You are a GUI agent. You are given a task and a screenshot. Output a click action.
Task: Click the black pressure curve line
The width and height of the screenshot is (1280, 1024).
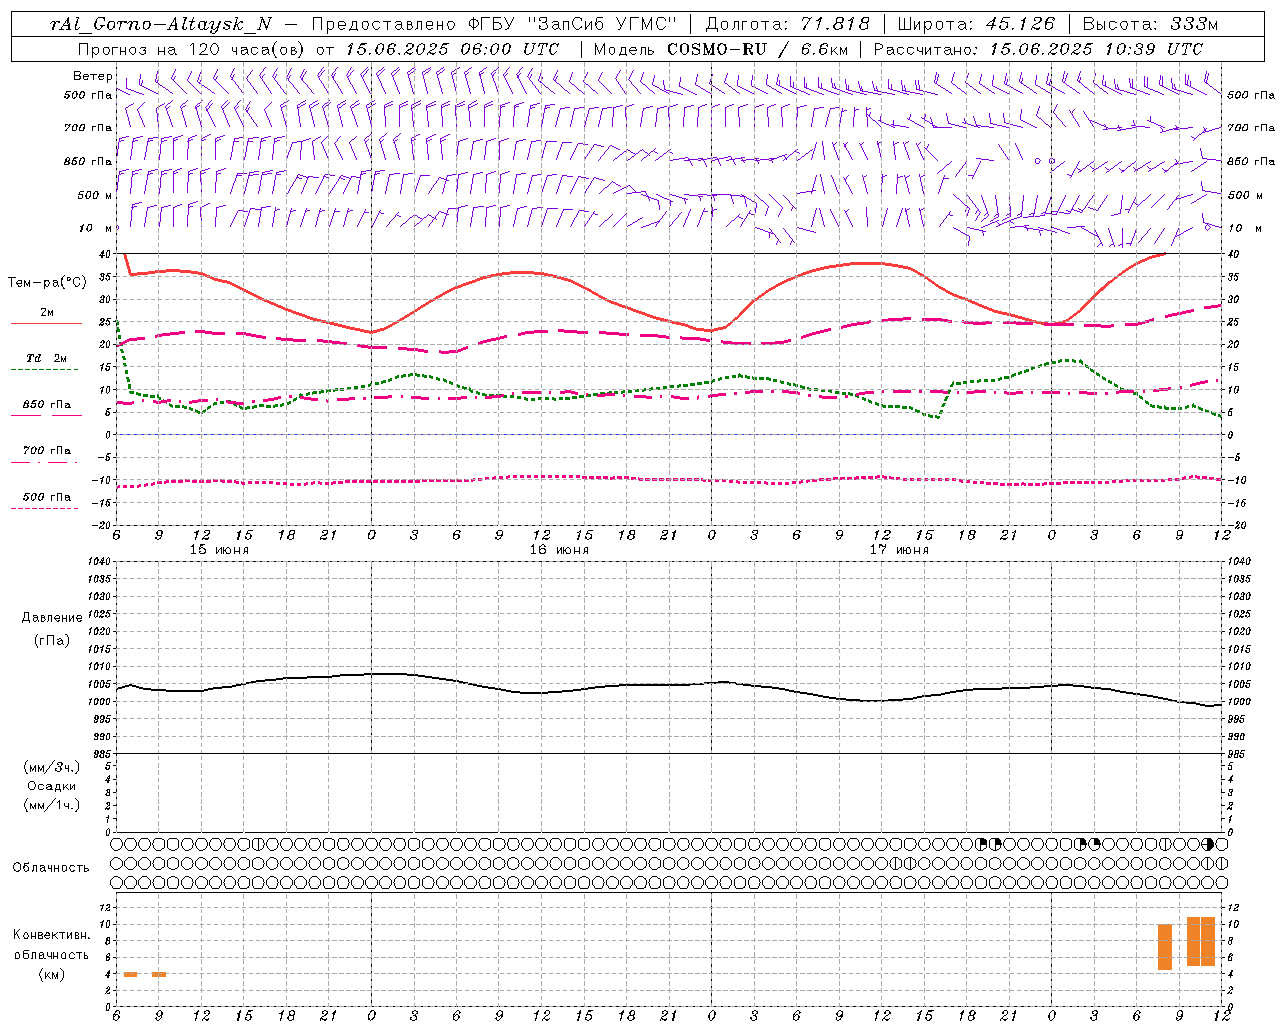click(x=670, y=685)
